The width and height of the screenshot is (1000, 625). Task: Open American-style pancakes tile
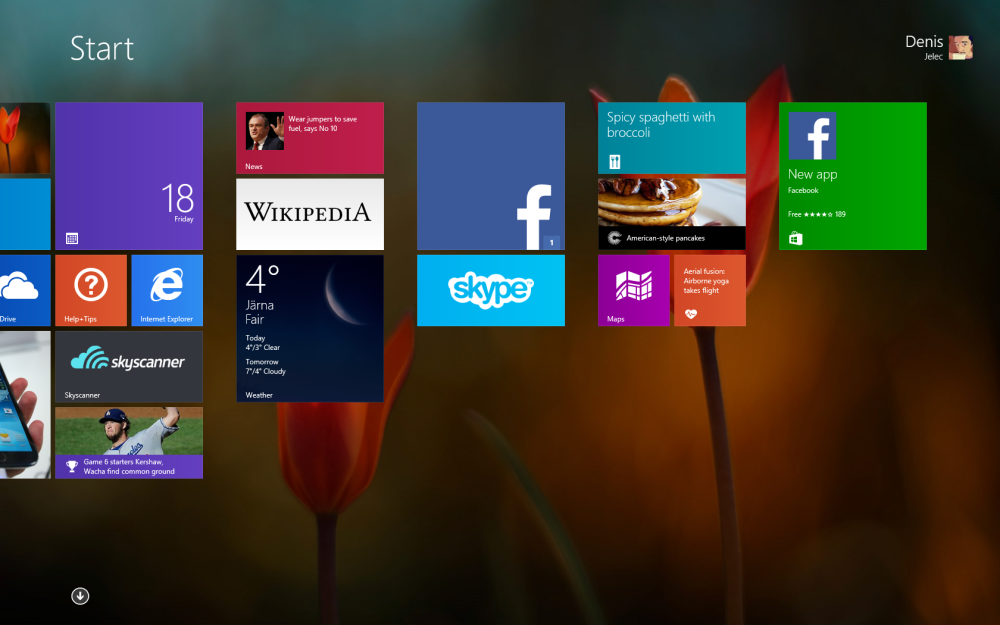coord(671,213)
